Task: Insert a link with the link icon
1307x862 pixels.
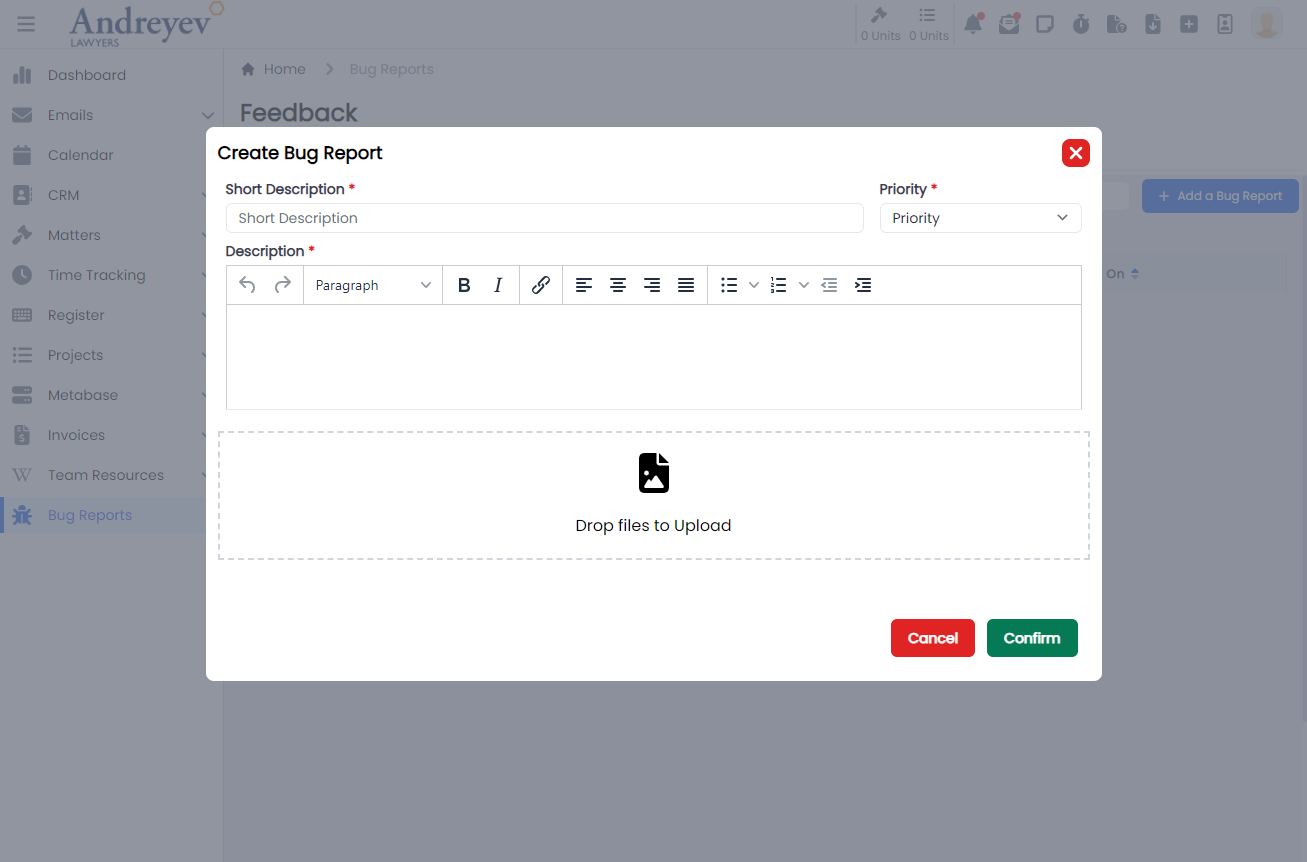Action: click(541, 285)
